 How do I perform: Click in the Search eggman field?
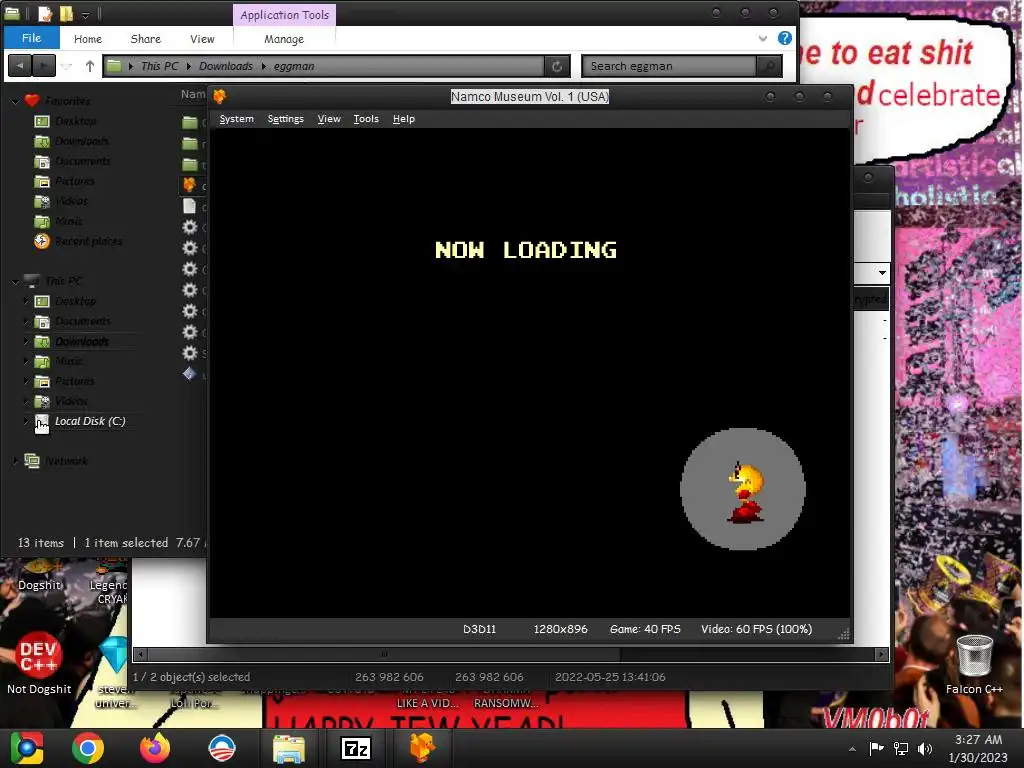pos(669,66)
